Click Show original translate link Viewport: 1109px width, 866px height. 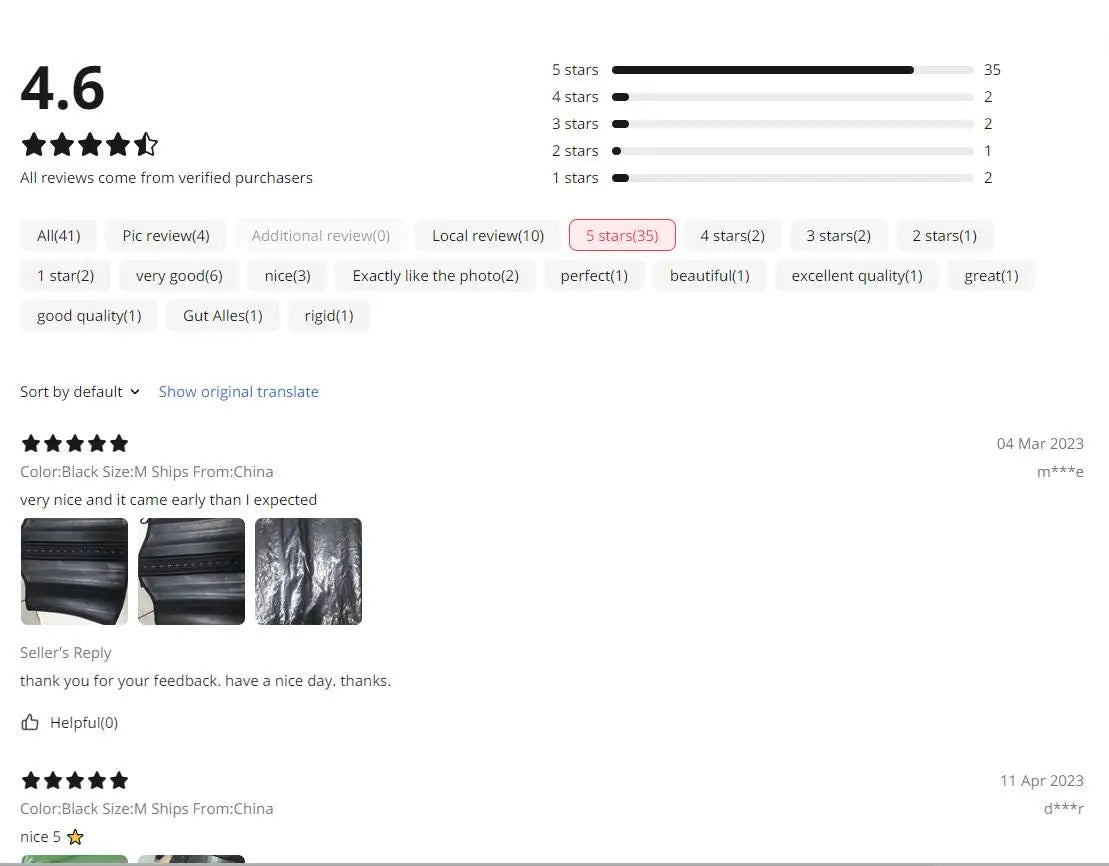point(238,391)
